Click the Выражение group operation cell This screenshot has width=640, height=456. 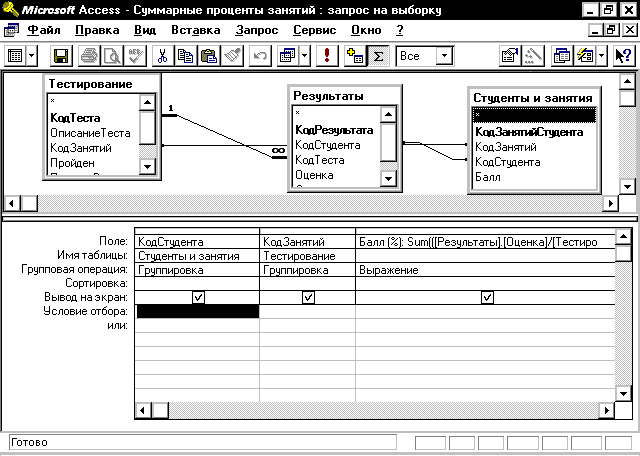(x=485, y=270)
